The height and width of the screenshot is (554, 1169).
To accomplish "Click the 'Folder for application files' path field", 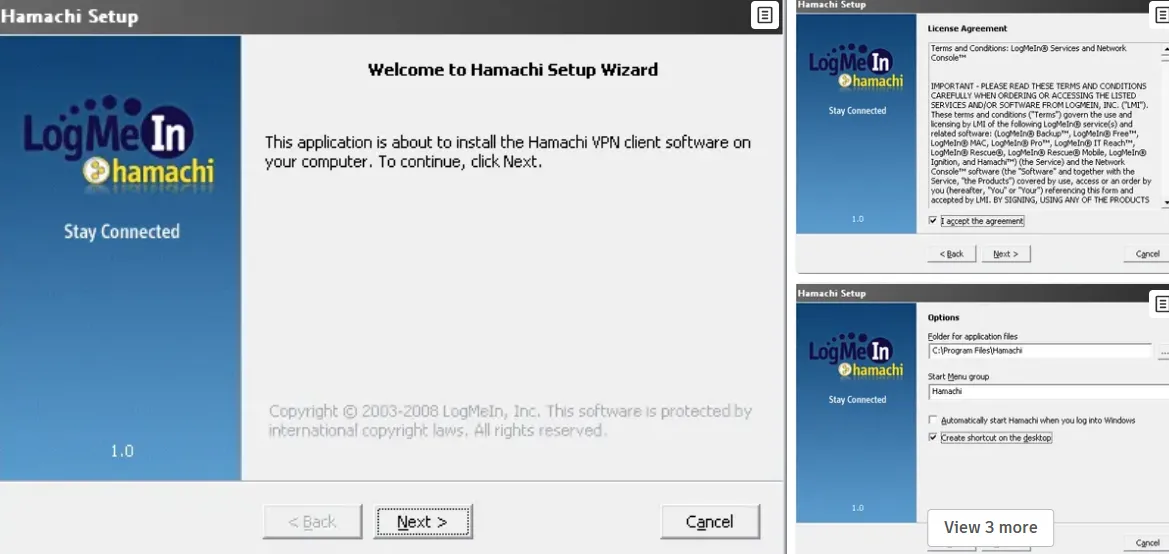I will coord(1039,352).
